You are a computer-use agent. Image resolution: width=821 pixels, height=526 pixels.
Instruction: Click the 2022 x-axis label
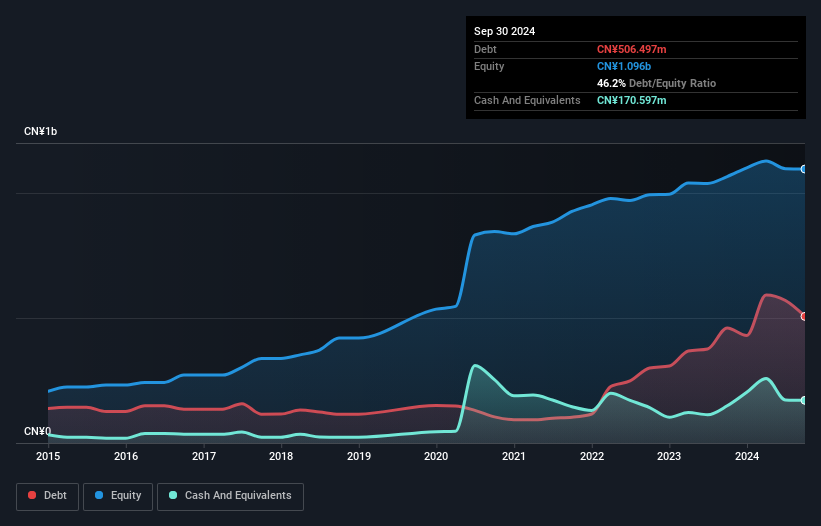pyautogui.click(x=592, y=456)
